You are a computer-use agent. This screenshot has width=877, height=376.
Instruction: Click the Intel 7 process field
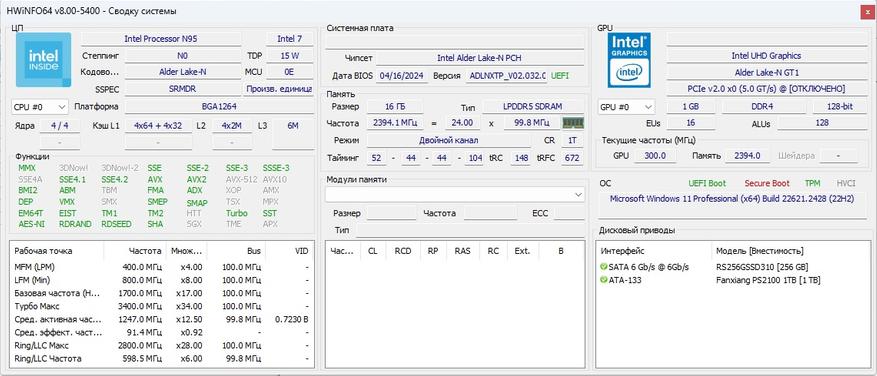[290, 39]
